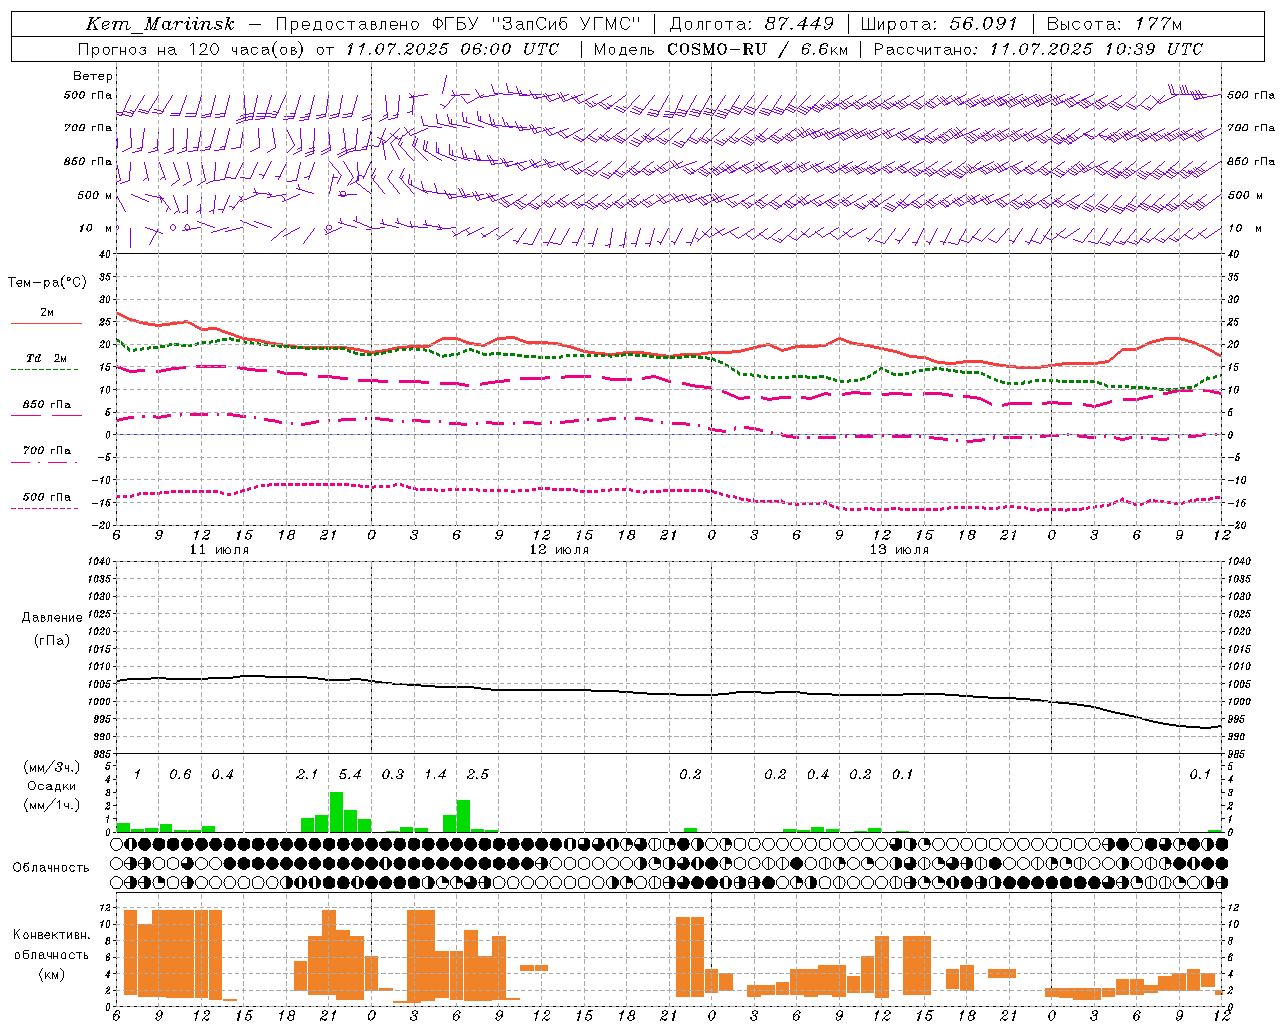Image resolution: width=1280 pixels, height=1024 pixels.
Task: Click the Ветер section label
Action: tap(93, 76)
